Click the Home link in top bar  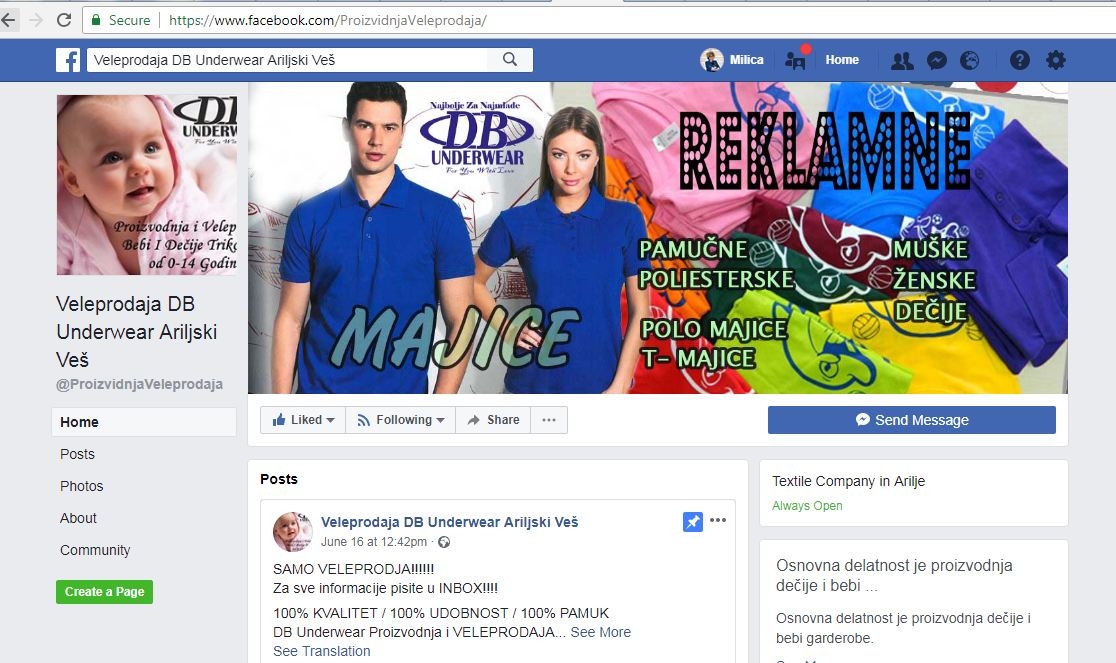click(x=842, y=60)
